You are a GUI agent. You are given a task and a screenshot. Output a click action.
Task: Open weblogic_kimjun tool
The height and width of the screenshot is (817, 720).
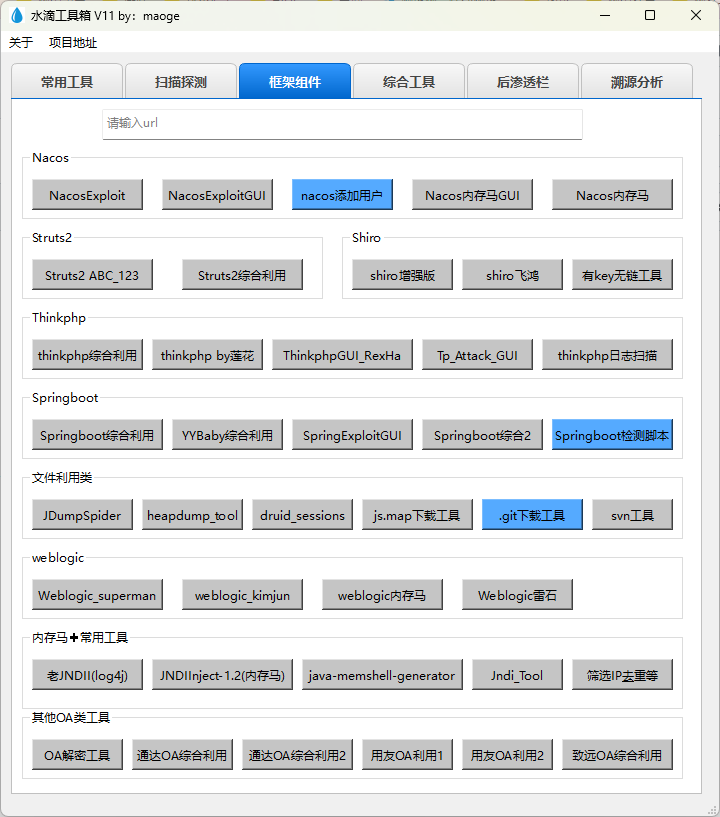[242, 595]
